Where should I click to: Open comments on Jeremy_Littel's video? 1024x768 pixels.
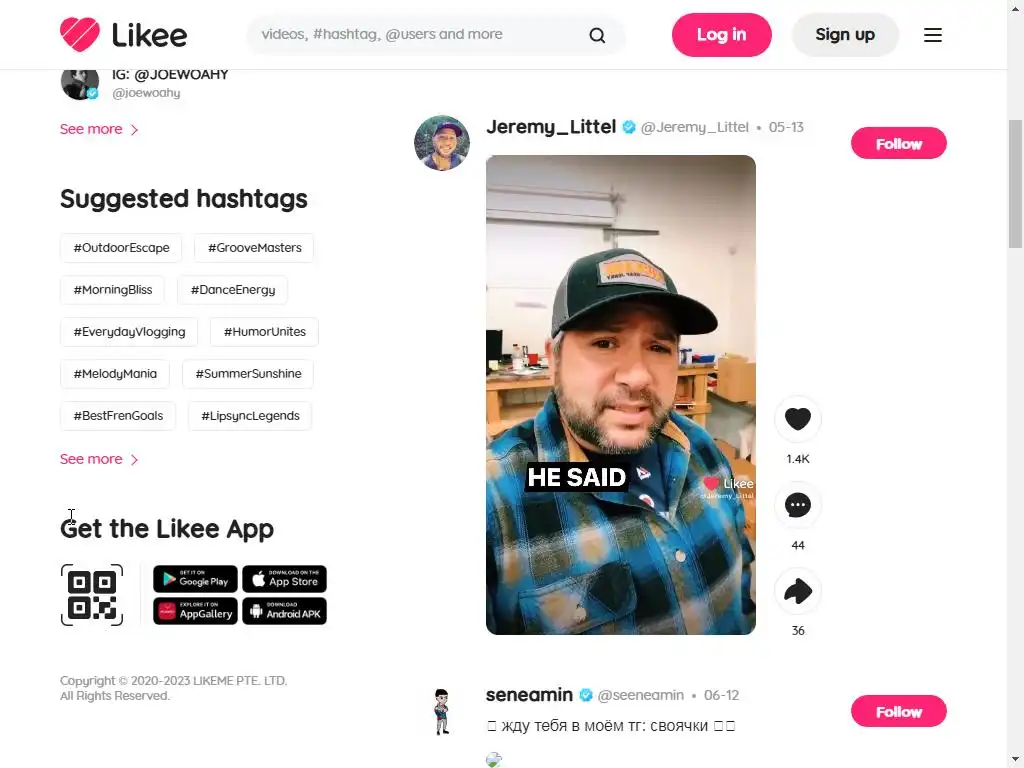click(x=797, y=505)
